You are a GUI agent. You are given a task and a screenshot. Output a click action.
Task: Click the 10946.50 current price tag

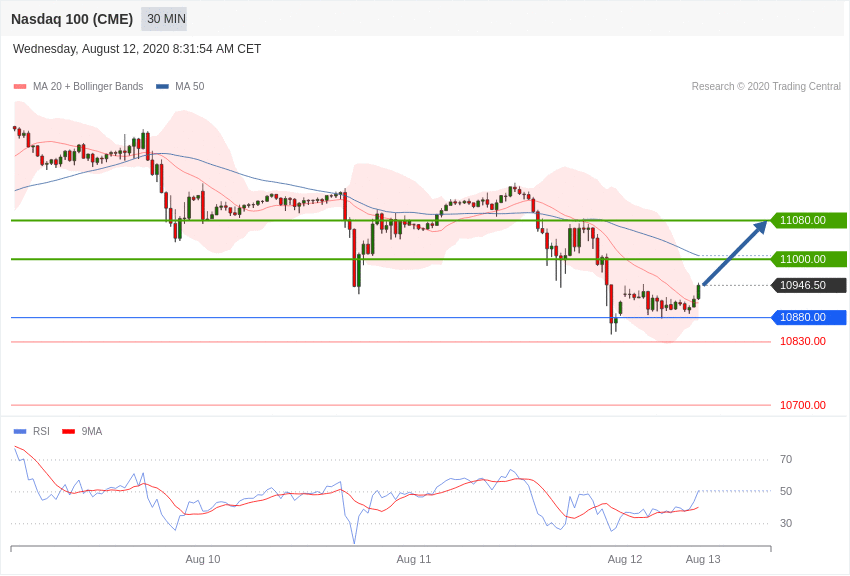coord(808,285)
